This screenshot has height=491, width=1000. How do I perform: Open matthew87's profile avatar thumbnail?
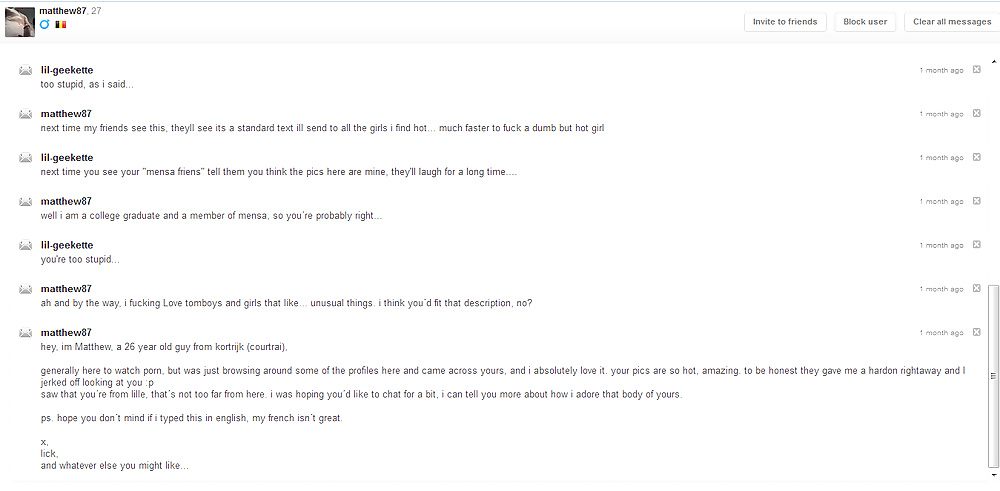(x=20, y=22)
